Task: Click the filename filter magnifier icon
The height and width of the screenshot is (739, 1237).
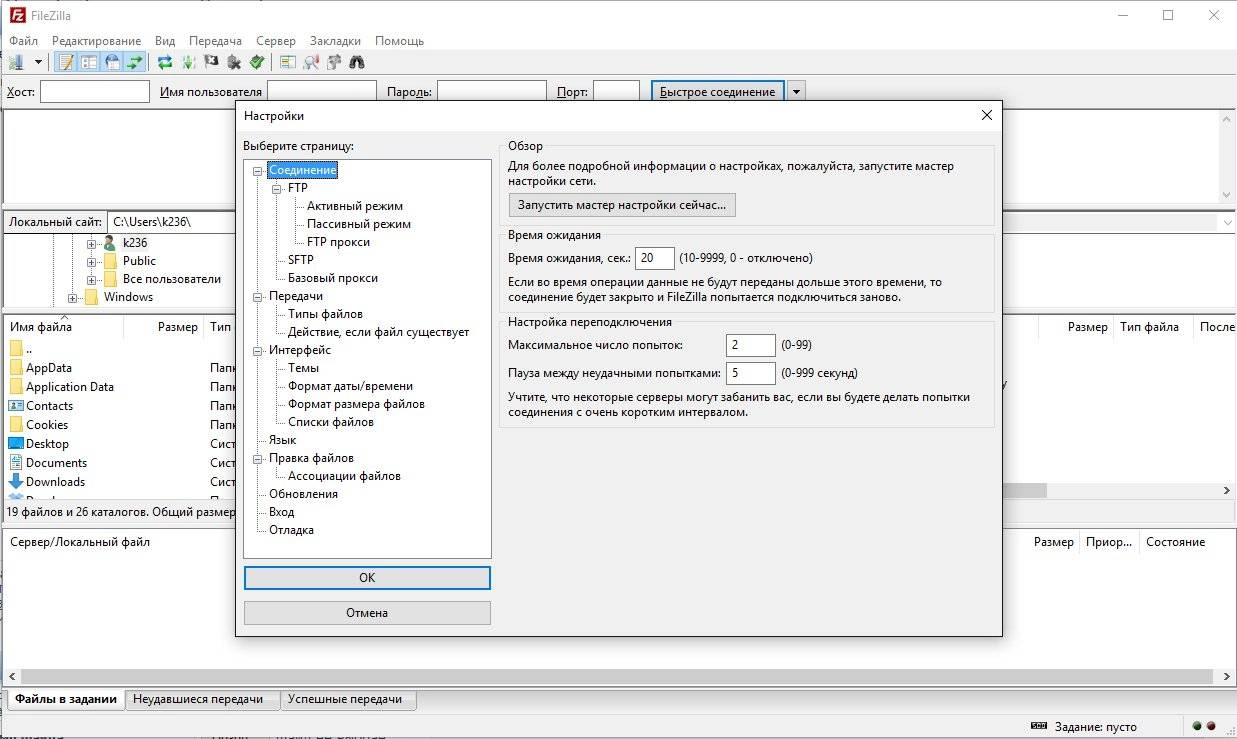Action: click(311, 62)
